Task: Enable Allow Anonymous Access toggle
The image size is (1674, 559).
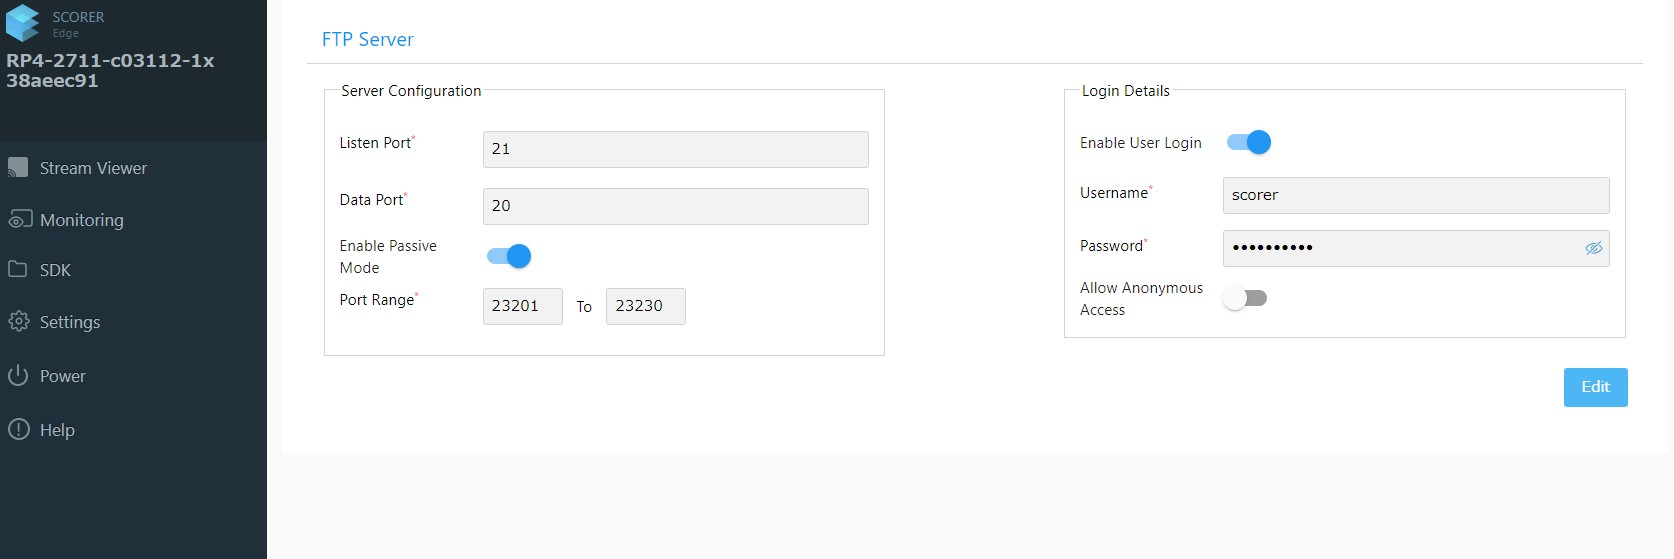Action: tap(1245, 298)
